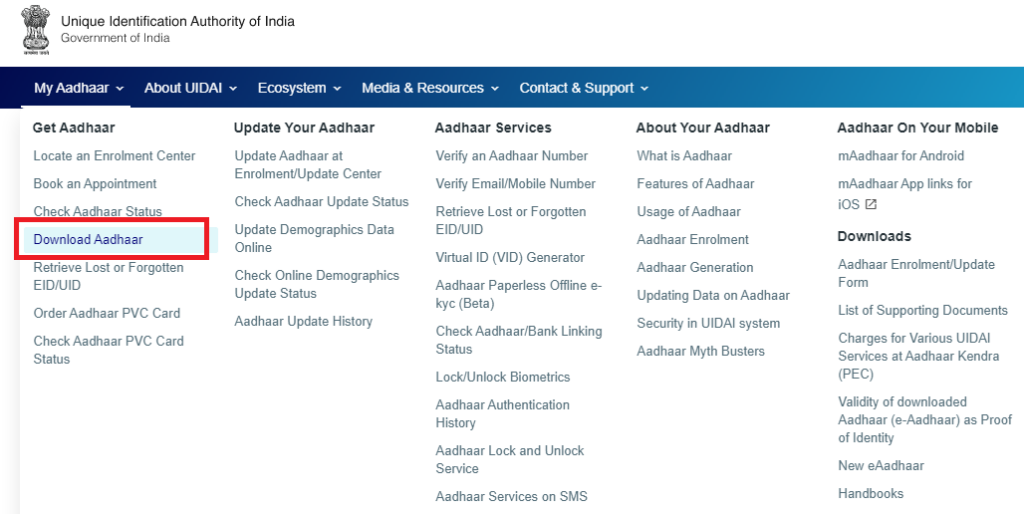Go to Book an Appointment

(95, 184)
